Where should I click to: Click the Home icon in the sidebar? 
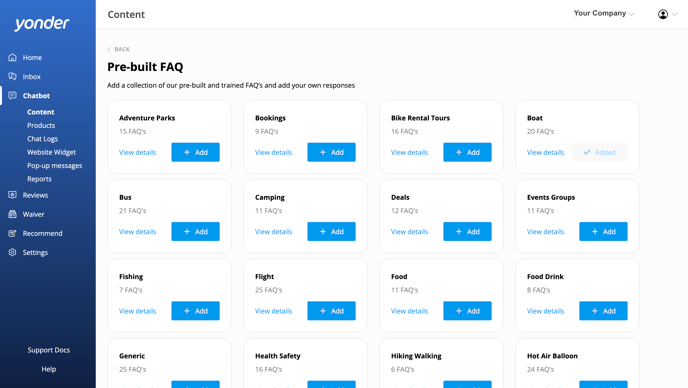coord(12,57)
